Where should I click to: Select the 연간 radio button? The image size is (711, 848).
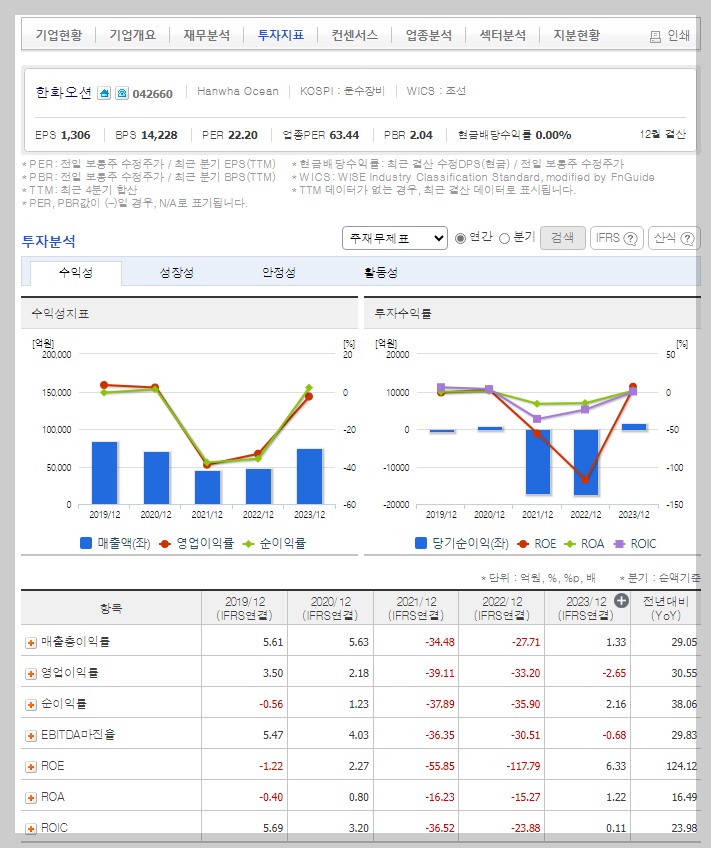pyautogui.click(x=460, y=238)
